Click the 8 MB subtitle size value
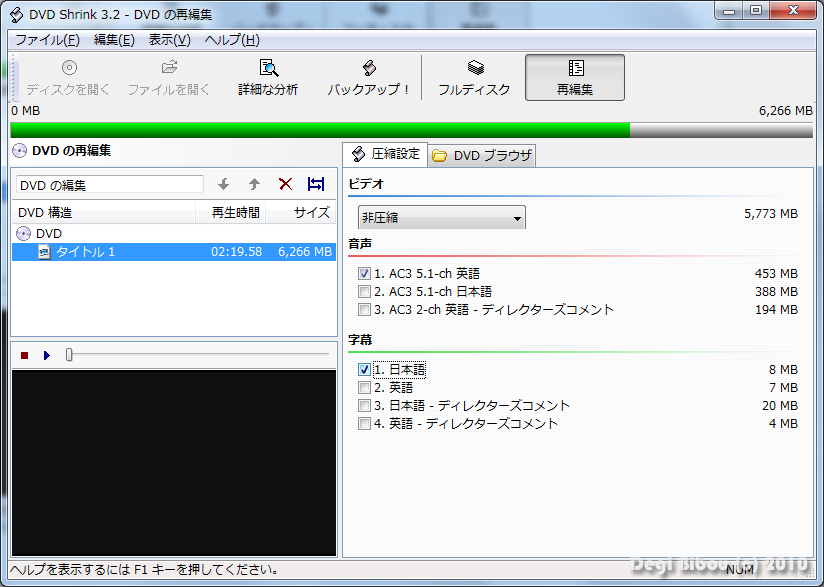The width and height of the screenshot is (824, 587). [783, 369]
